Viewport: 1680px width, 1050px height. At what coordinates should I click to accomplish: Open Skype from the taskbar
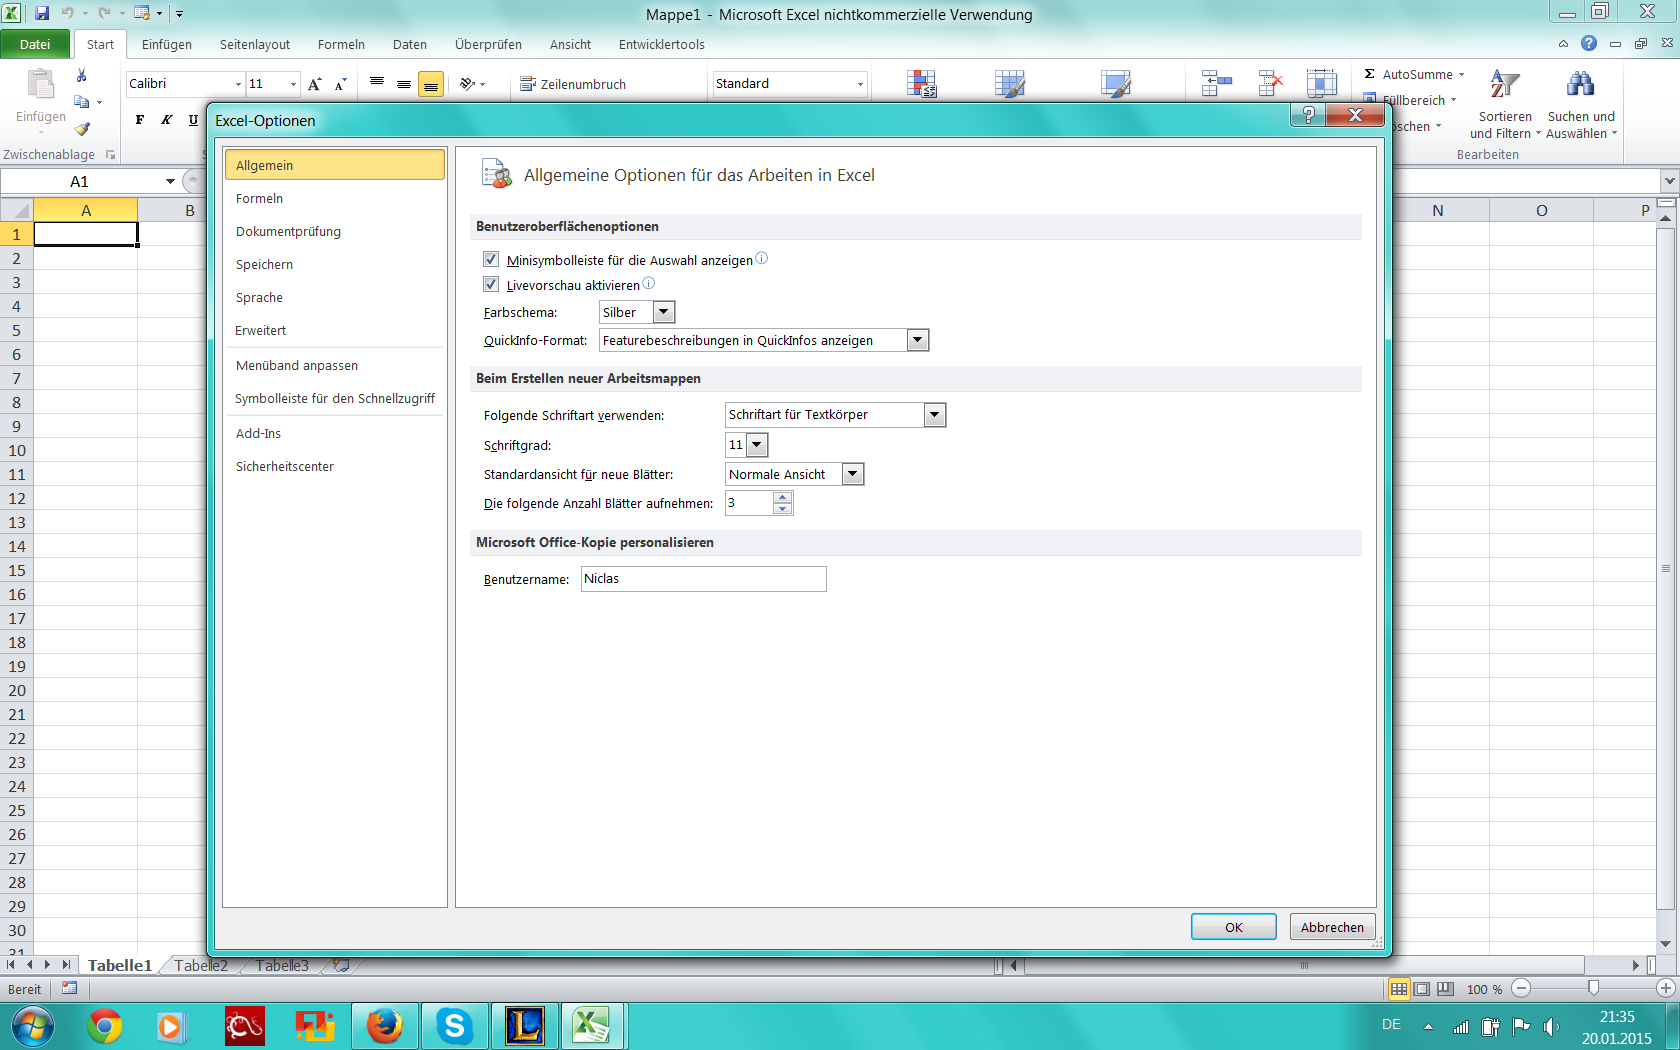[454, 1026]
